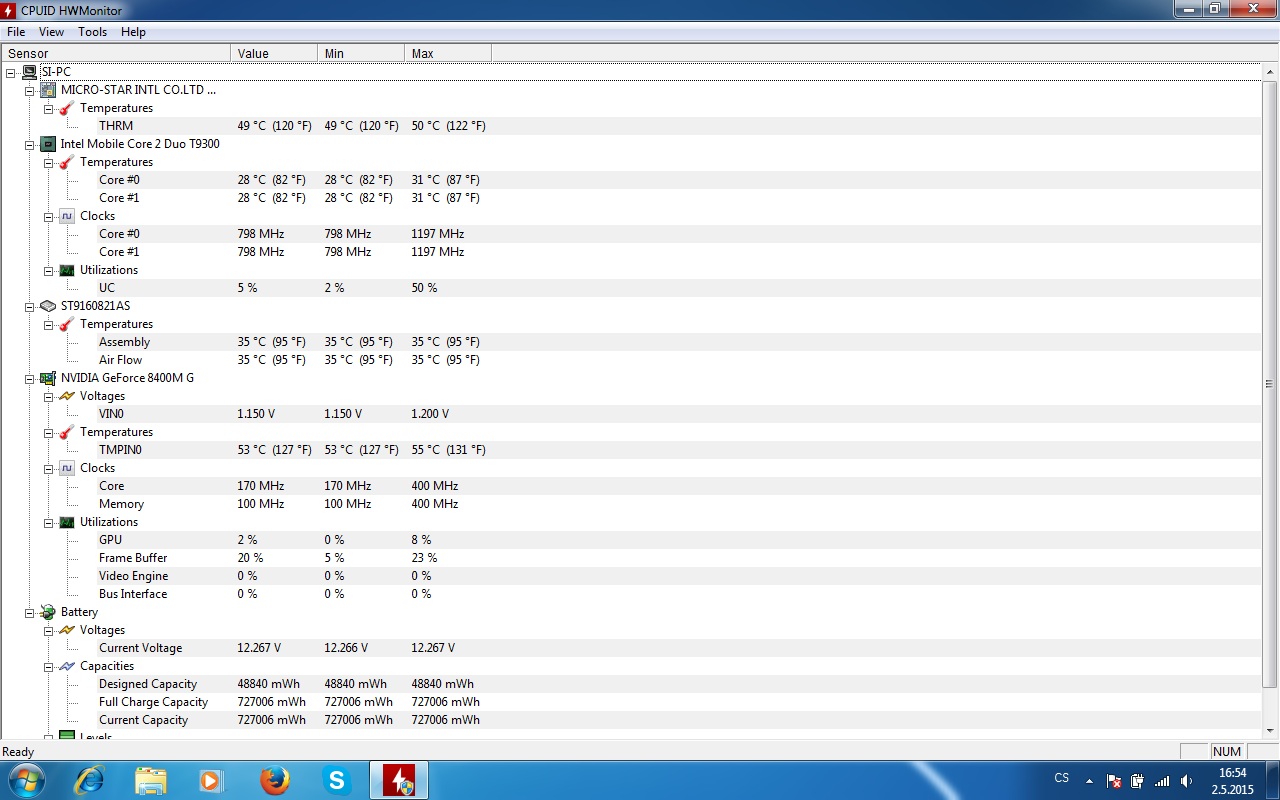1280x800 pixels.
Task: Click the Utilizations icon under Intel CPU
Action: click(x=67, y=270)
